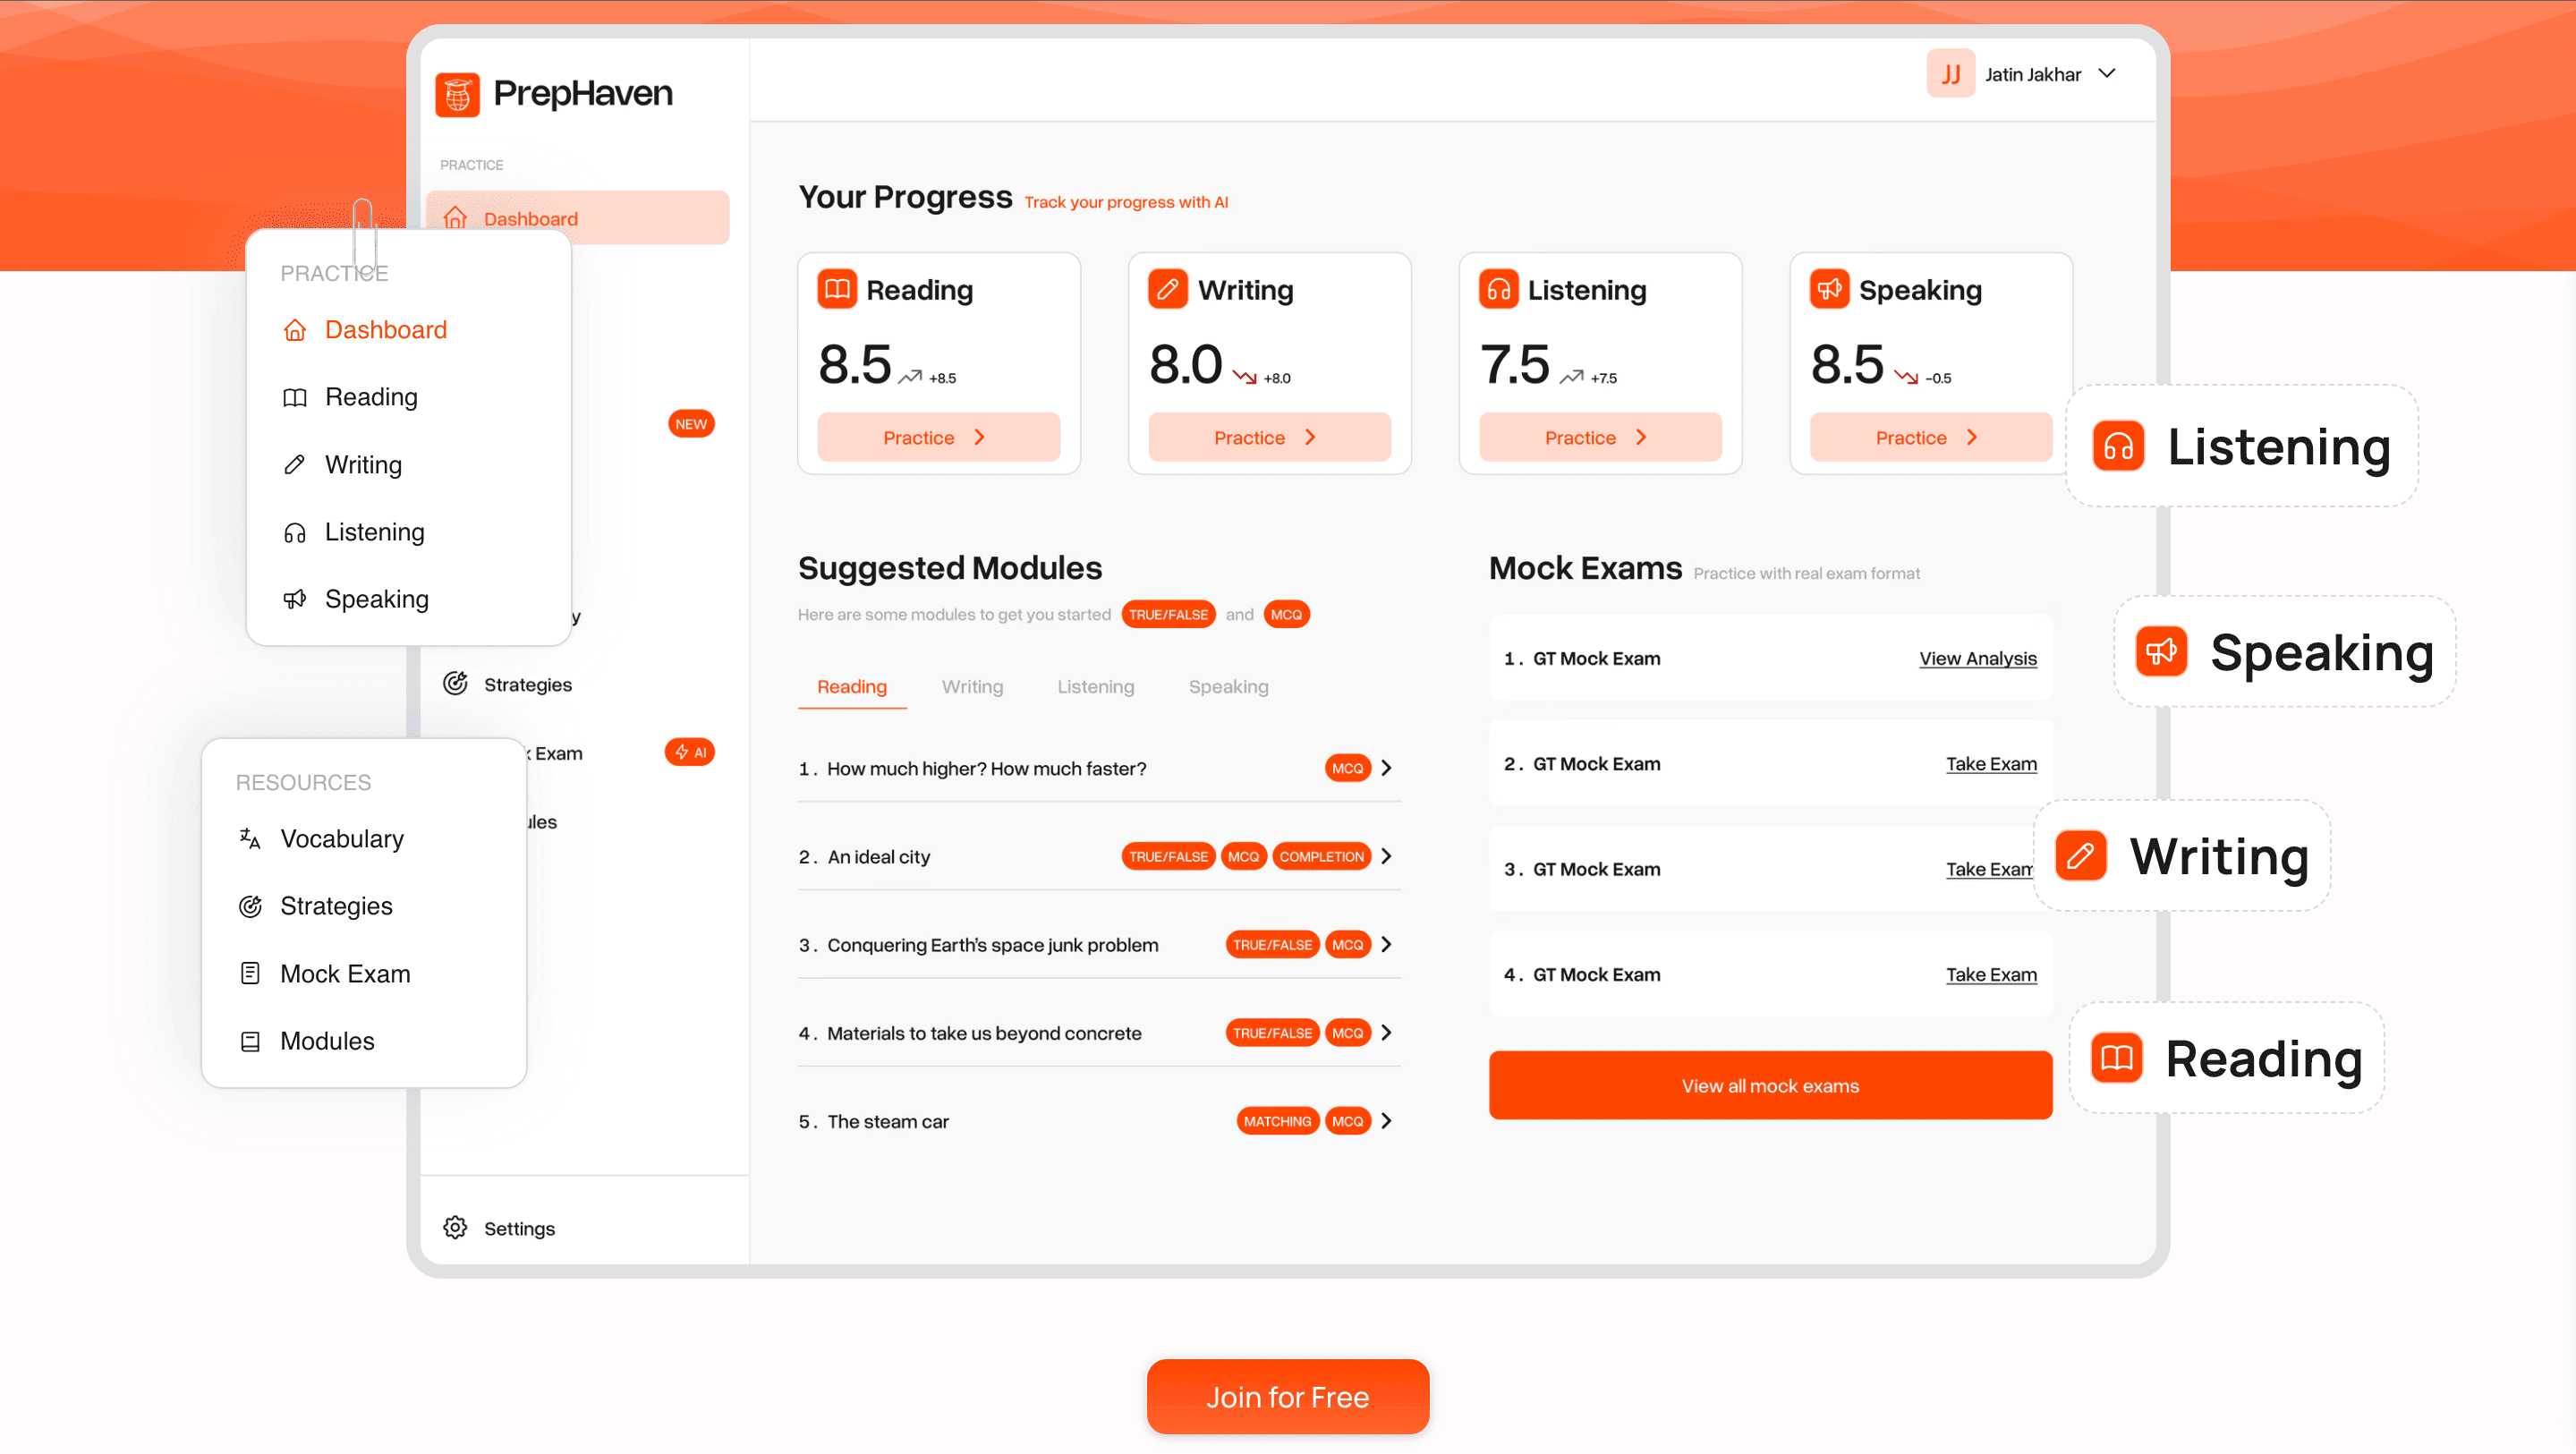Image resolution: width=2576 pixels, height=1454 pixels.
Task: Click the Writing practice icon
Action: pyautogui.click(x=1168, y=290)
